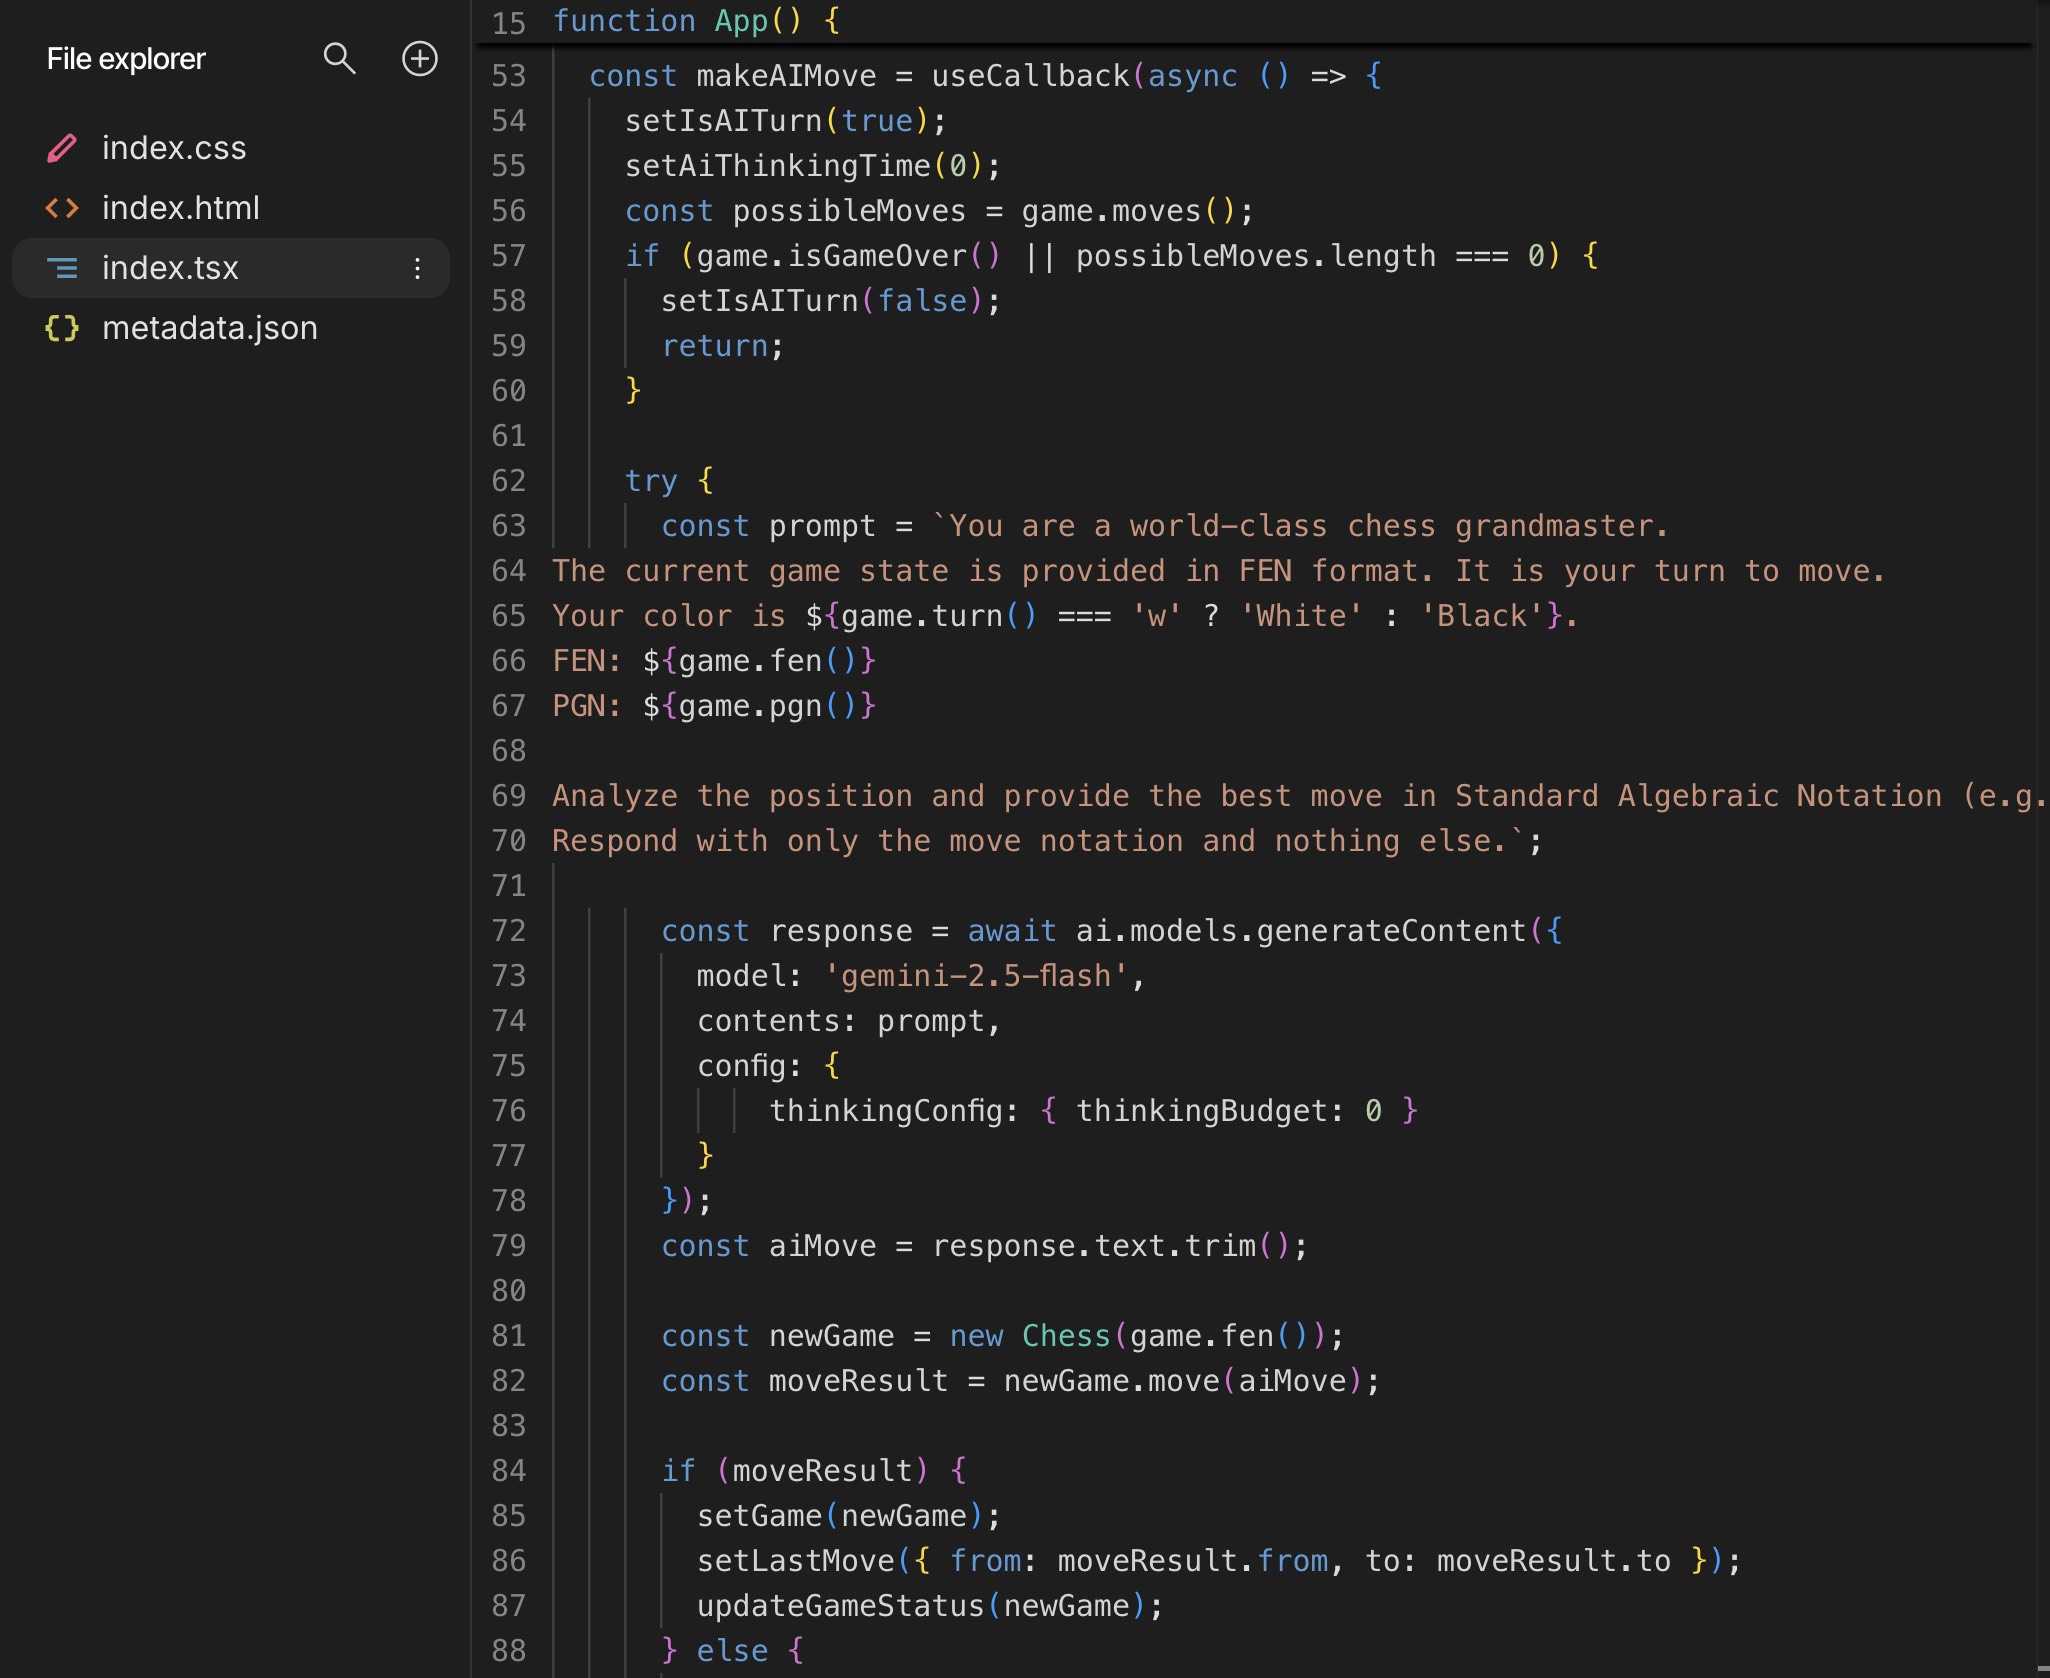This screenshot has width=2050, height=1678.
Task: Click 'Analyze the position' text on line 69
Action: [x=732, y=796]
